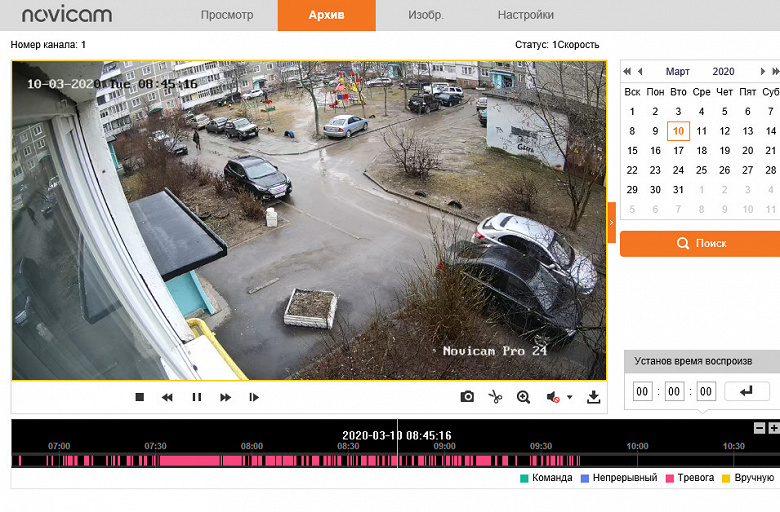The width and height of the screenshot is (780, 512).
Task: Zoom out the timeline with minus button
Action: 759,427
